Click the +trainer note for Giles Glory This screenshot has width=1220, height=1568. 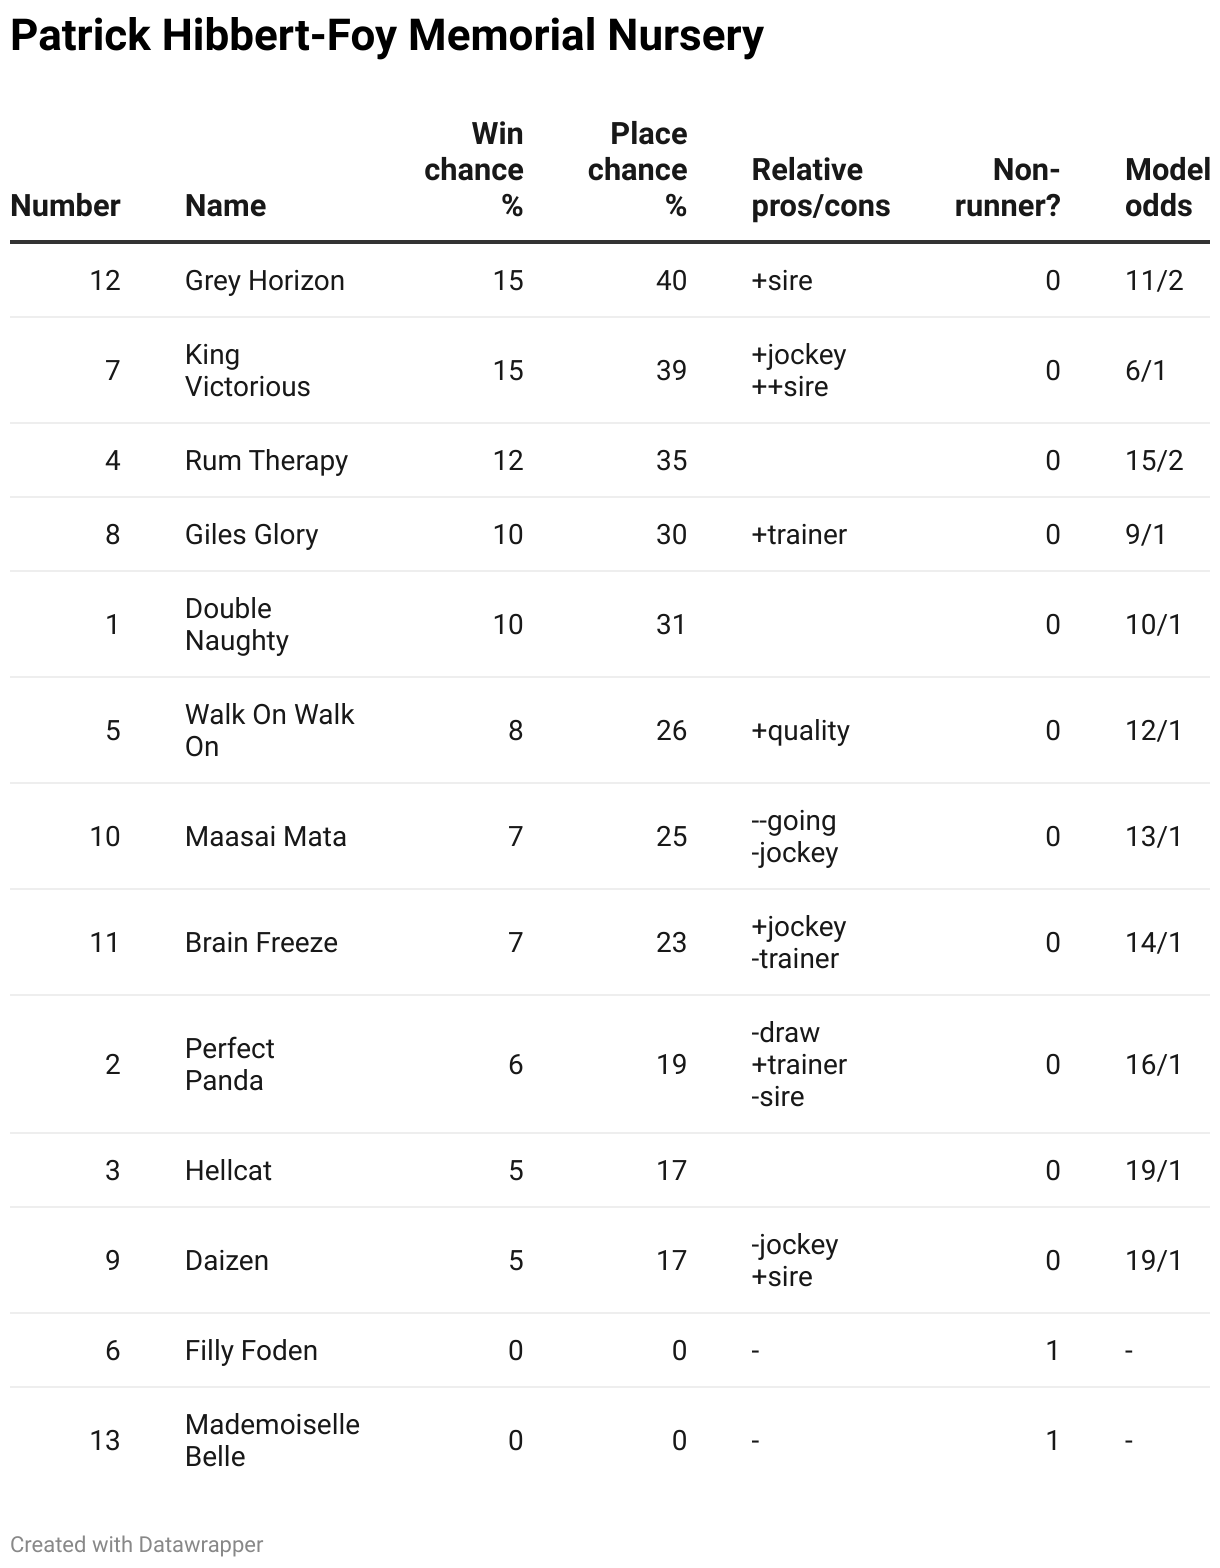pyautogui.click(x=799, y=534)
